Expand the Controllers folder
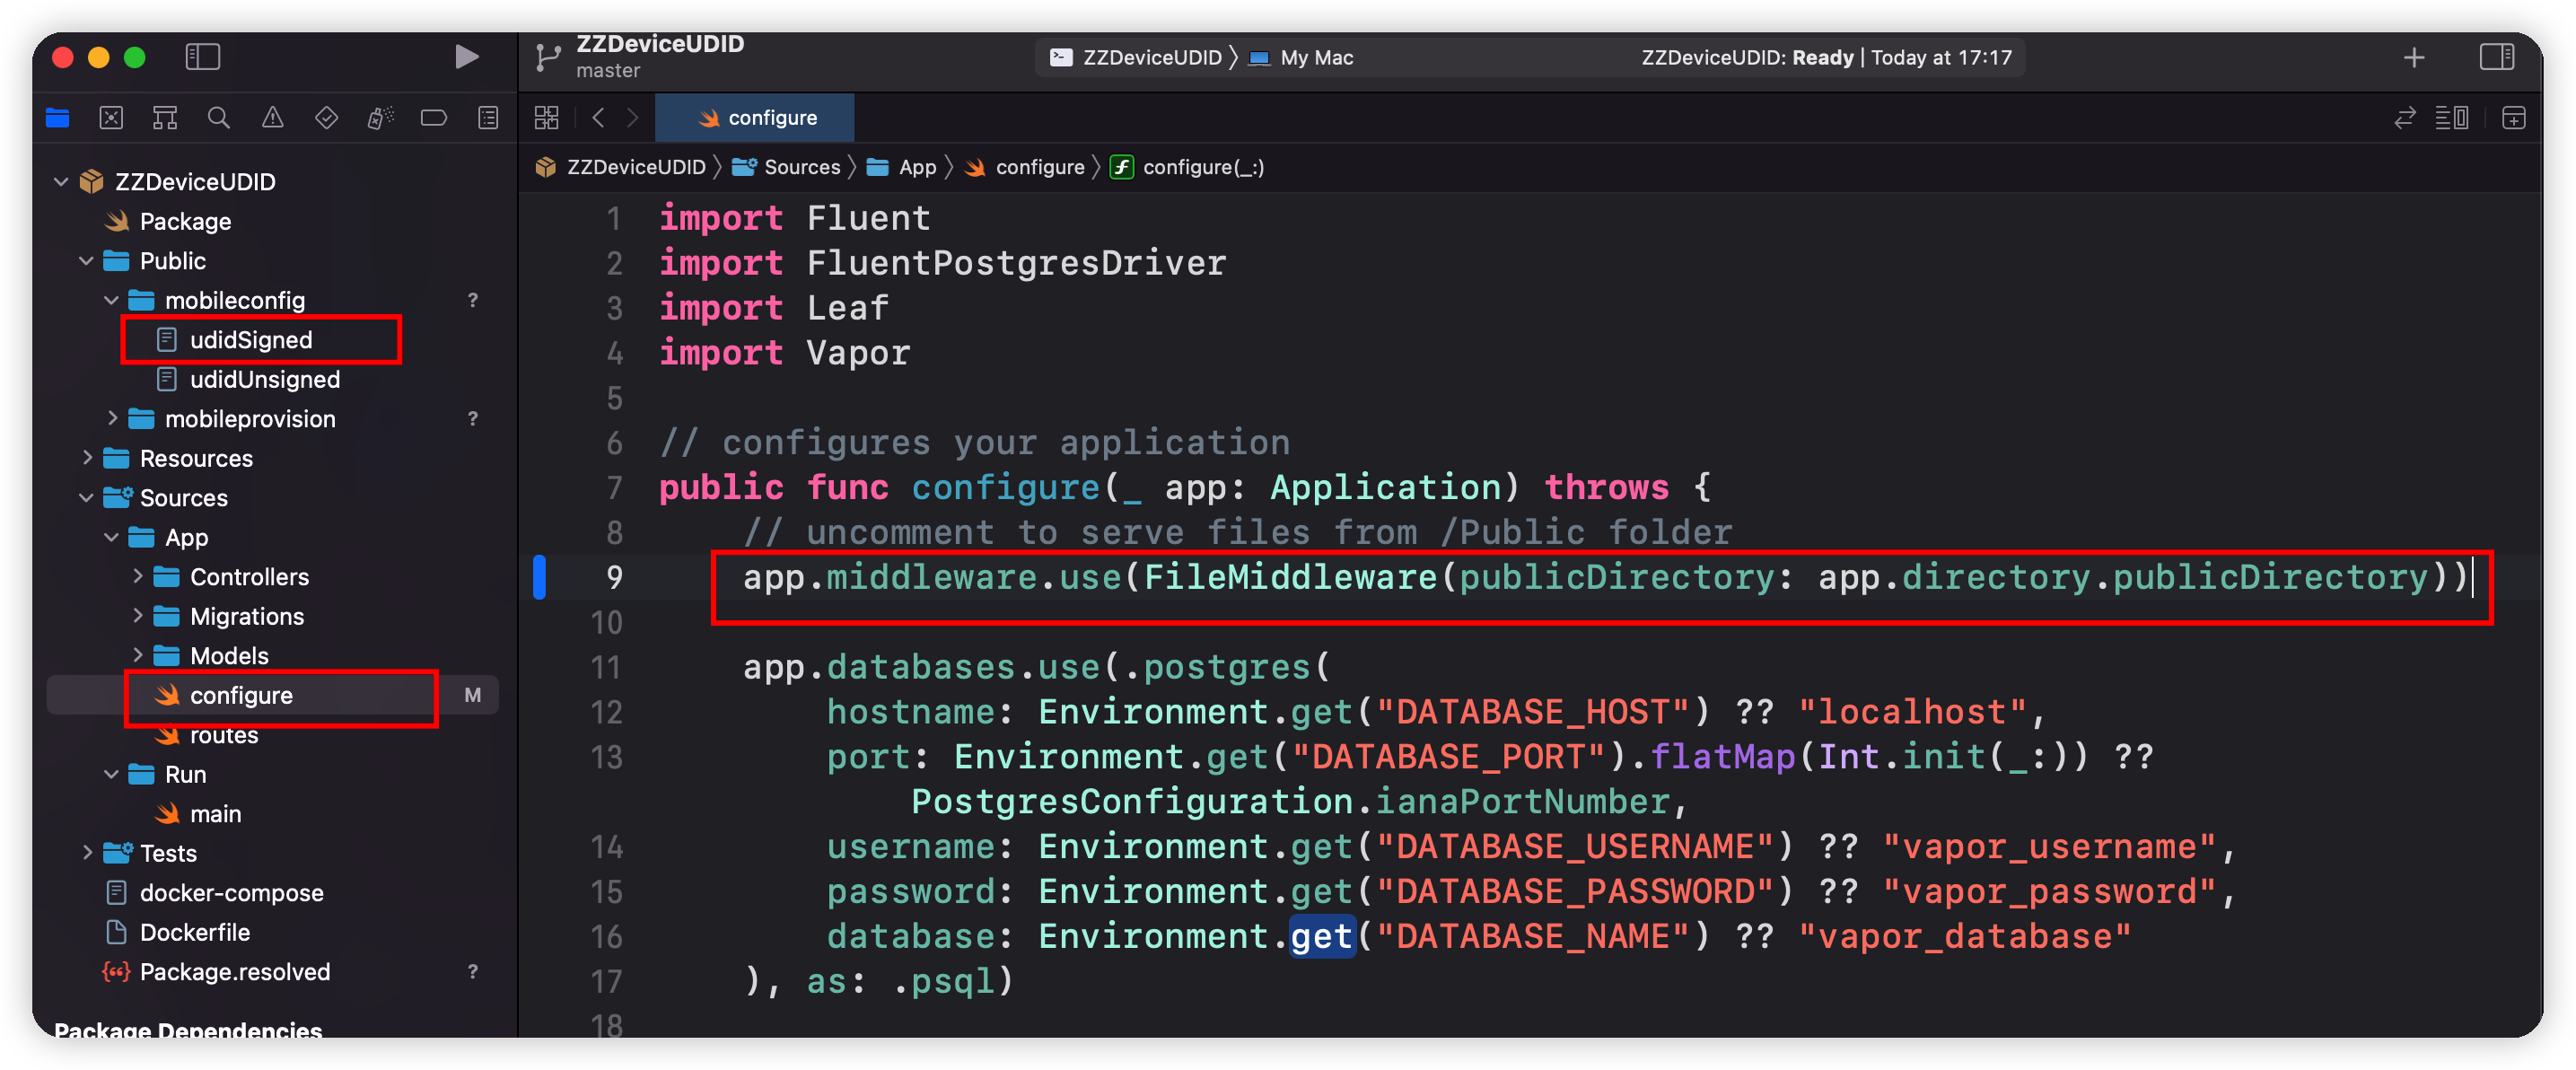Viewport: 2576px width, 1070px height. click(137, 577)
